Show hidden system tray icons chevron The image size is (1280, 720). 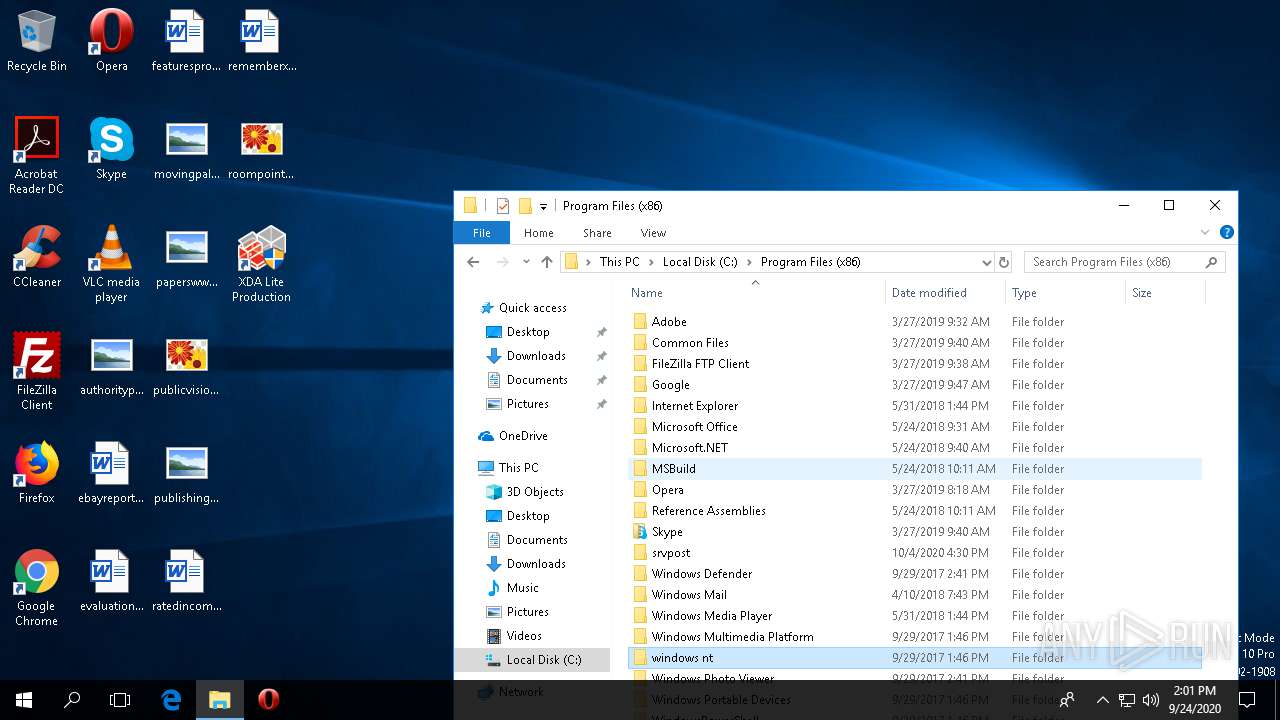point(1102,700)
